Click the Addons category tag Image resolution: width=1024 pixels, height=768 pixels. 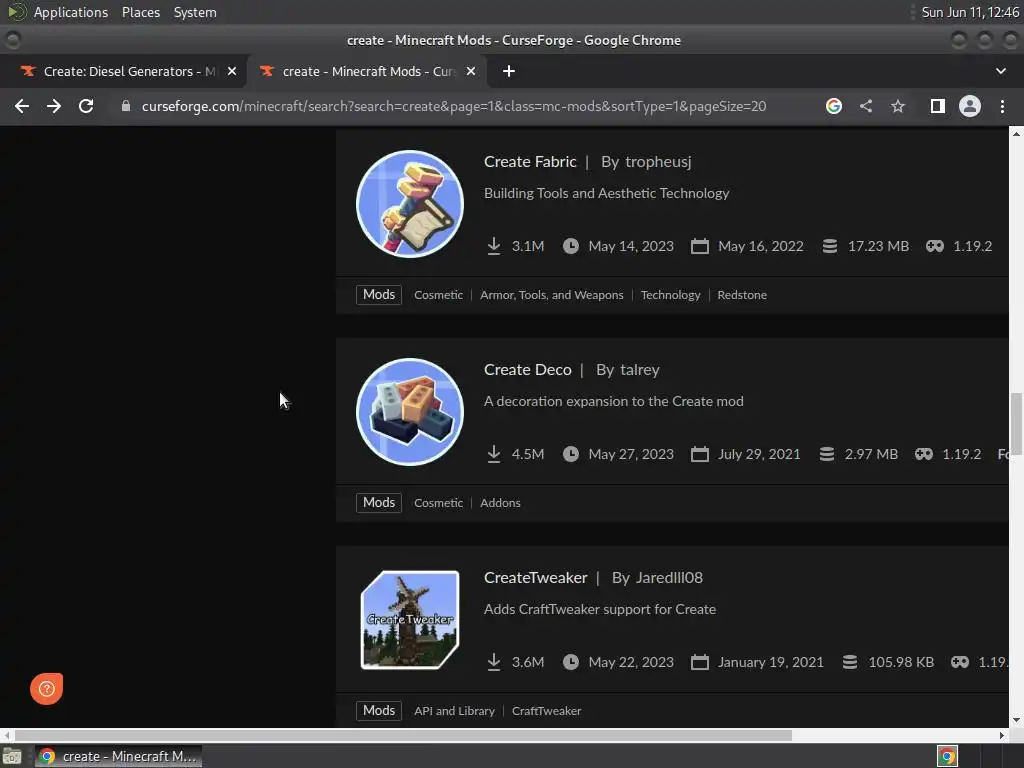[x=500, y=503]
